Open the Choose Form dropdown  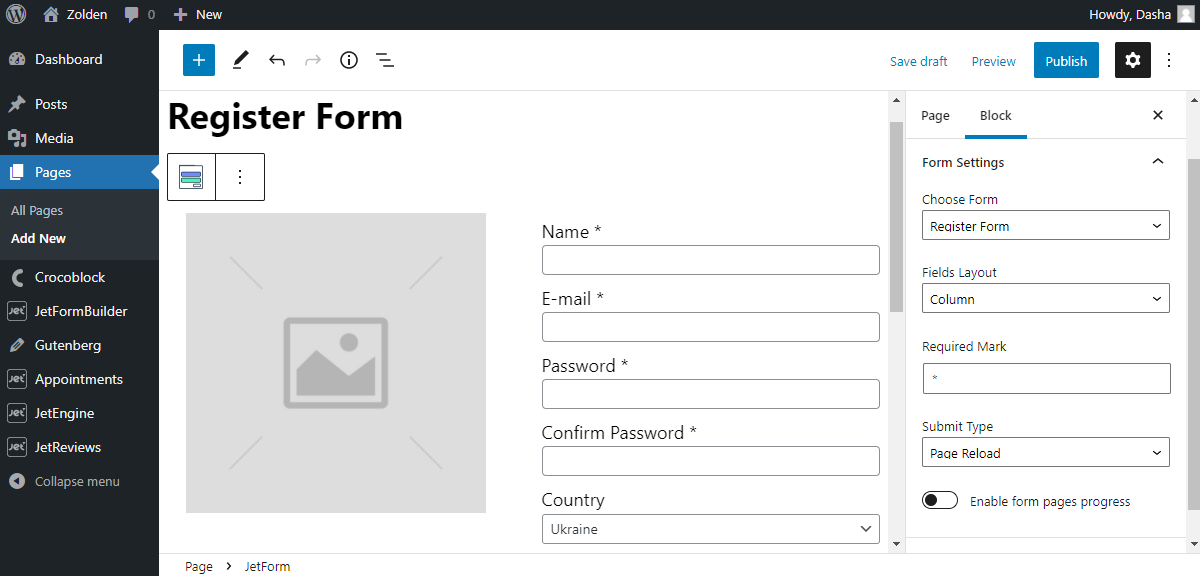[1045, 226]
